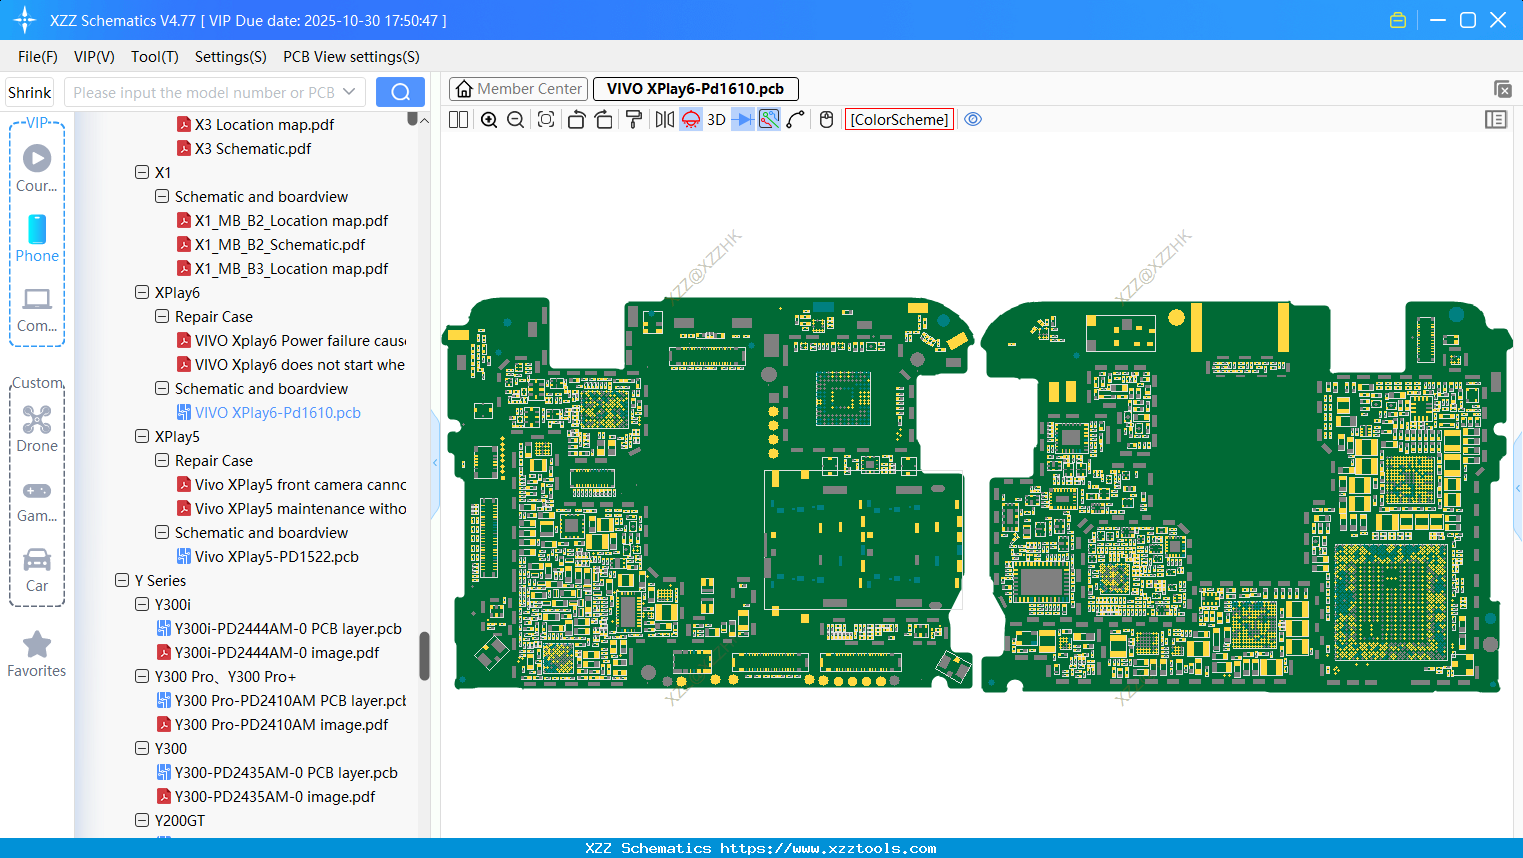
Task: Open the ColorScheme selector
Action: pyautogui.click(x=899, y=120)
